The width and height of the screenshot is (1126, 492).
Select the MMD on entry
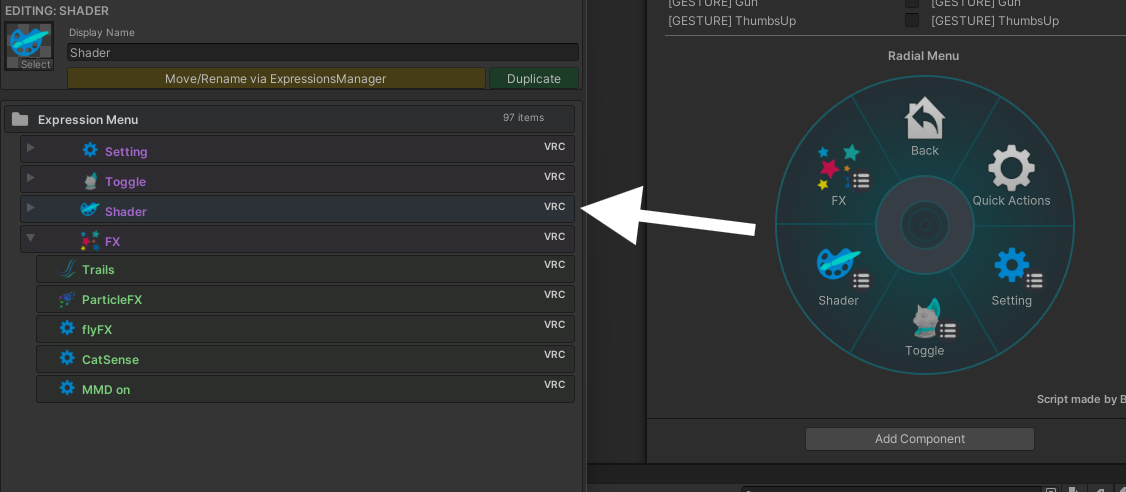point(305,389)
